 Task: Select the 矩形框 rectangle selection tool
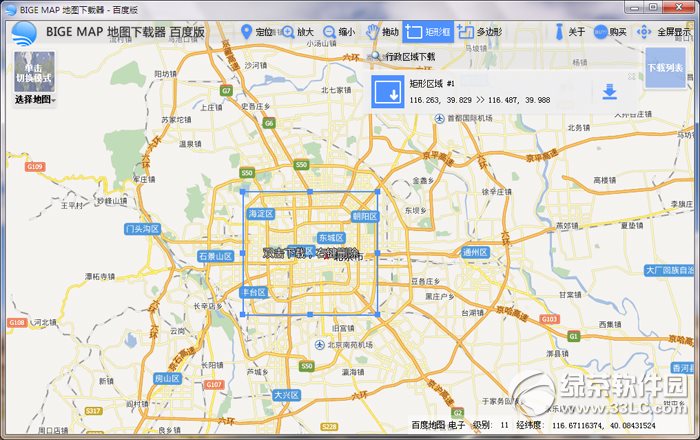pos(428,32)
